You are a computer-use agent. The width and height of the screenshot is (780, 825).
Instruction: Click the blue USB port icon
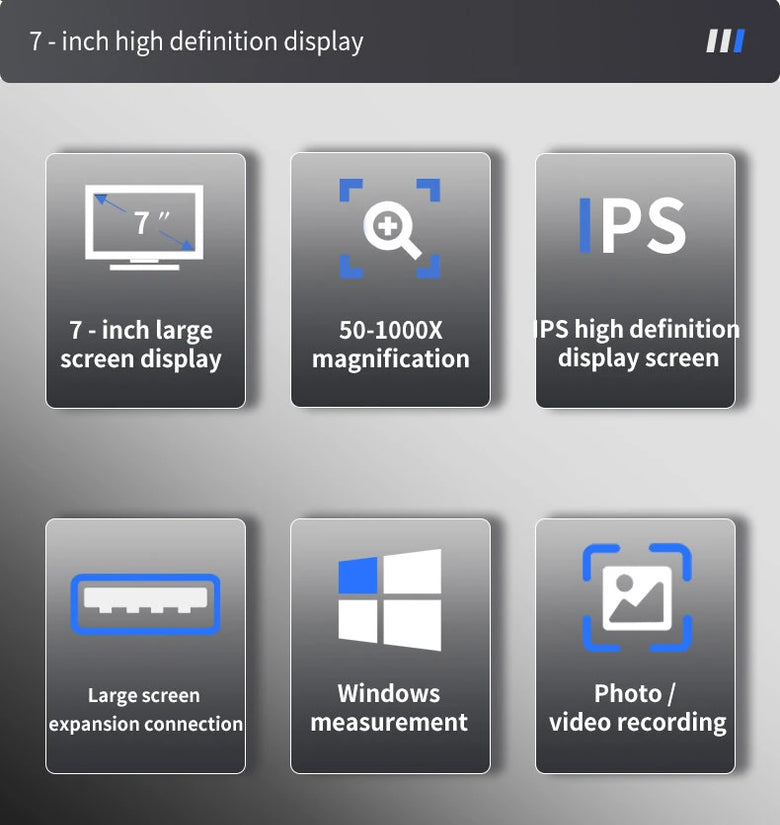[145, 603]
